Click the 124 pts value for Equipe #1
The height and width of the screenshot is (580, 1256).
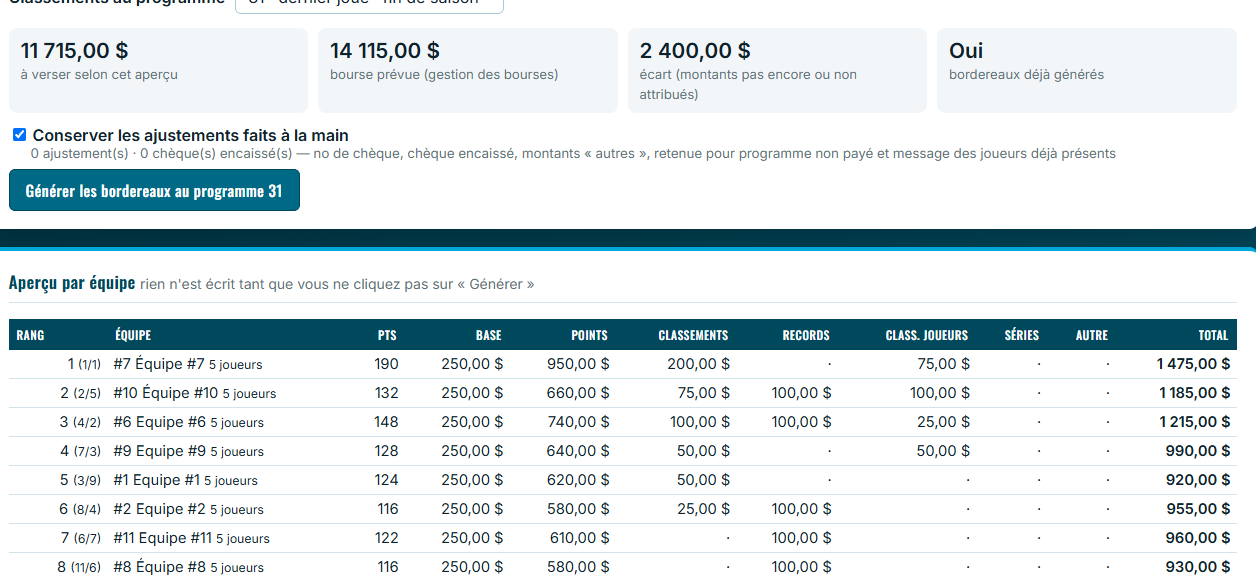pyautogui.click(x=386, y=480)
